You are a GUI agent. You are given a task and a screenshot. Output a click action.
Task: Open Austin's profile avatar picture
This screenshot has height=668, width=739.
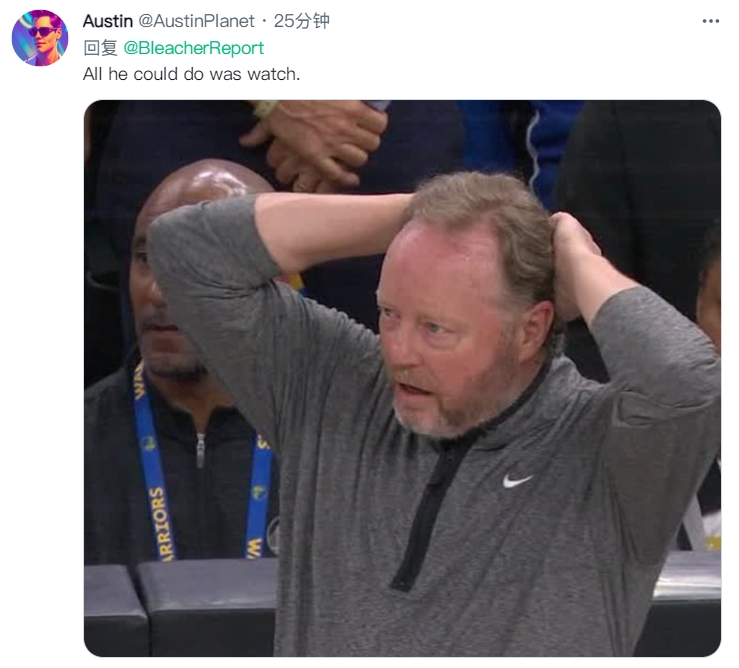[40, 38]
